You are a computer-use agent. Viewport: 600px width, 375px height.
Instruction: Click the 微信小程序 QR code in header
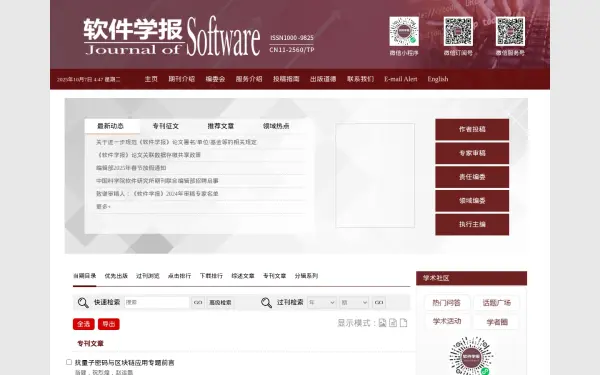(x=404, y=31)
